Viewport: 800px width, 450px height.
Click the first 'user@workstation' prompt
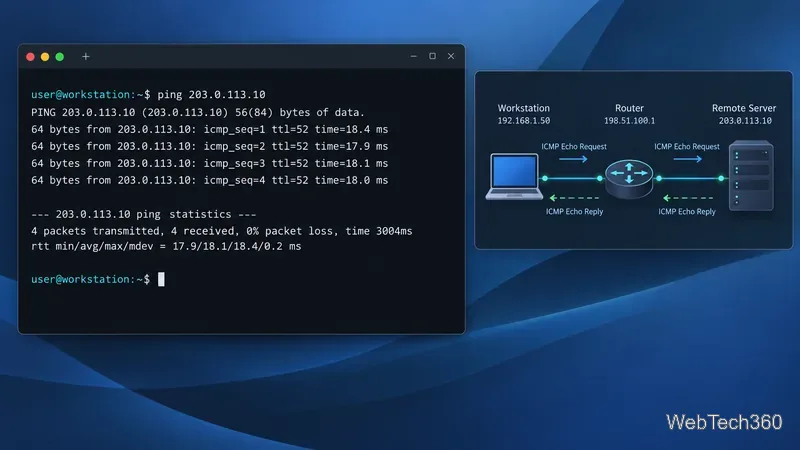pyautogui.click(x=90, y=94)
